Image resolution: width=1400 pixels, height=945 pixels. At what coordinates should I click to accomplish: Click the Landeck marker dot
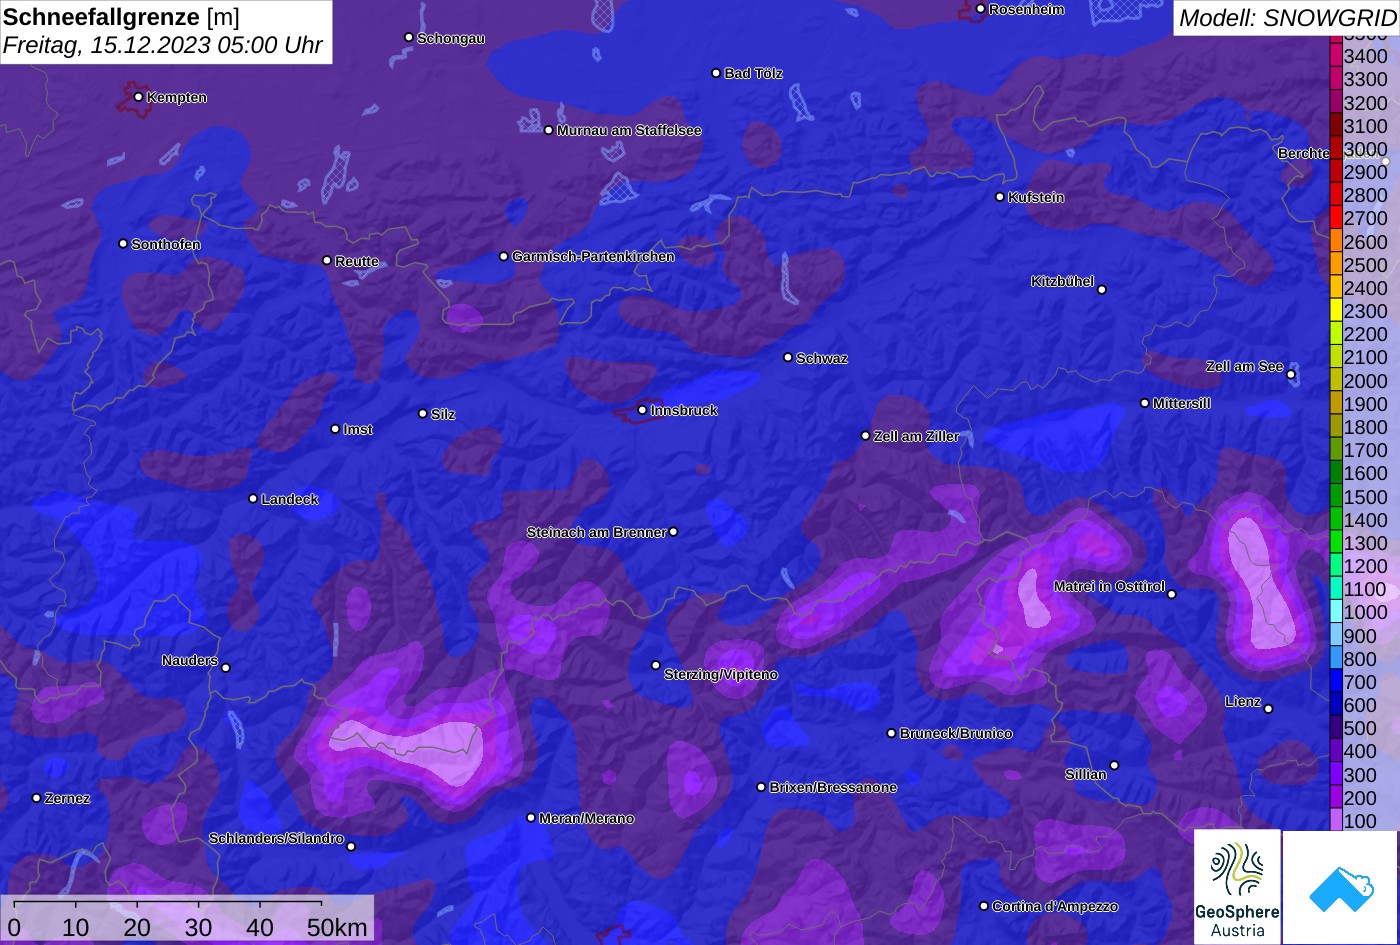[253, 499]
